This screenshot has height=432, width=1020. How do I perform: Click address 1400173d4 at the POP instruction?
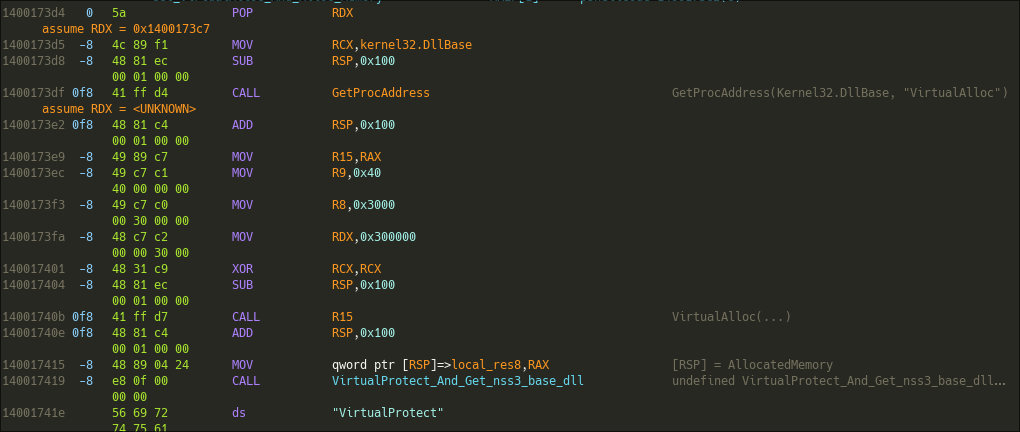(27, 13)
